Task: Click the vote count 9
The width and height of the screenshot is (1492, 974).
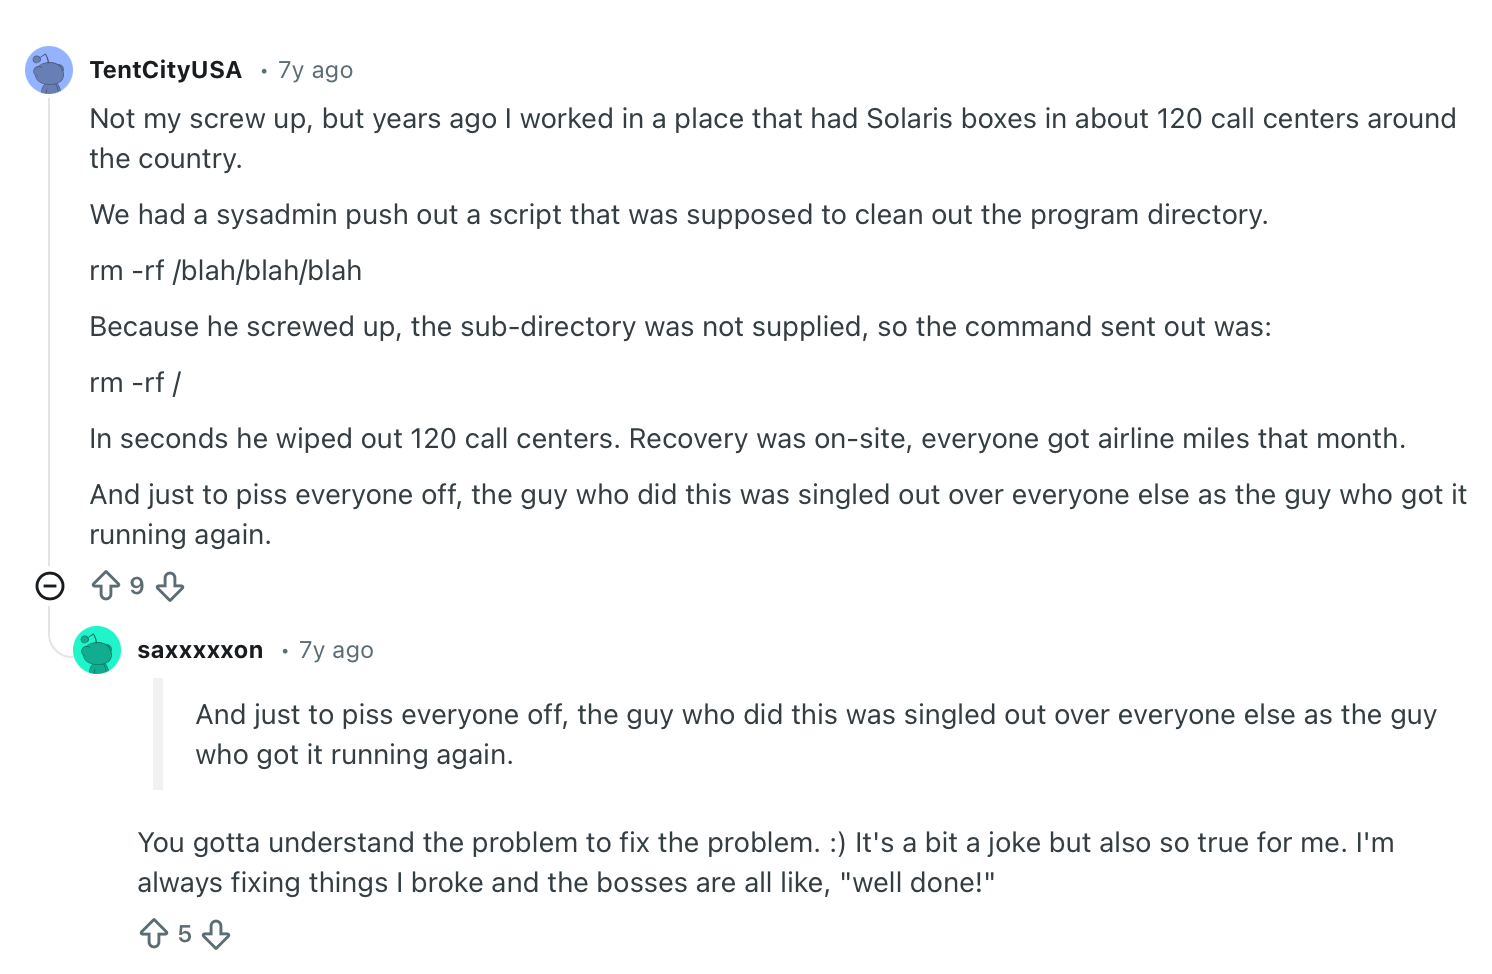Action: point(137,586)
